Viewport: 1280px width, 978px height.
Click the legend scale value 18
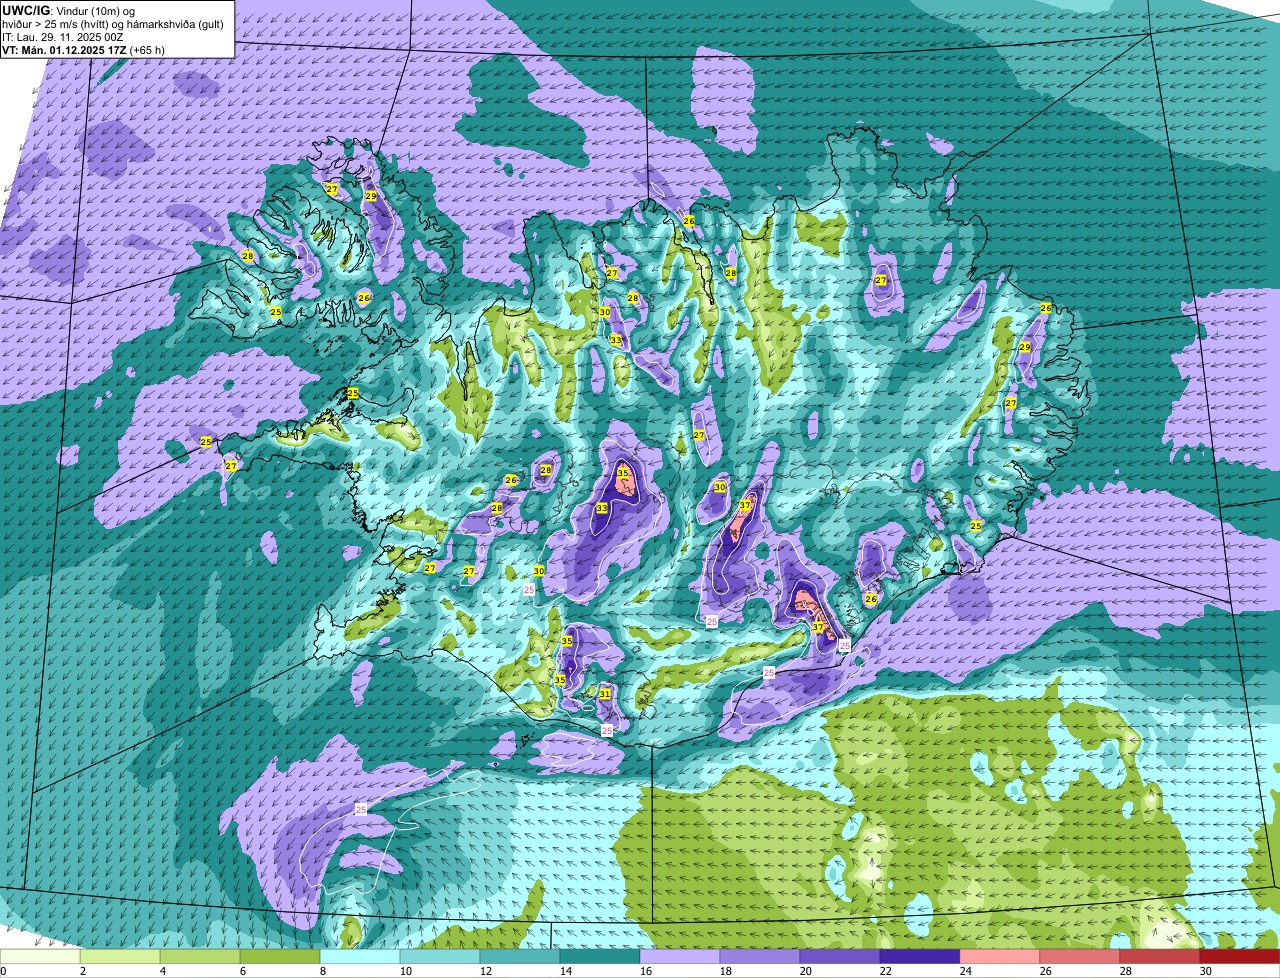pos(725,971)
